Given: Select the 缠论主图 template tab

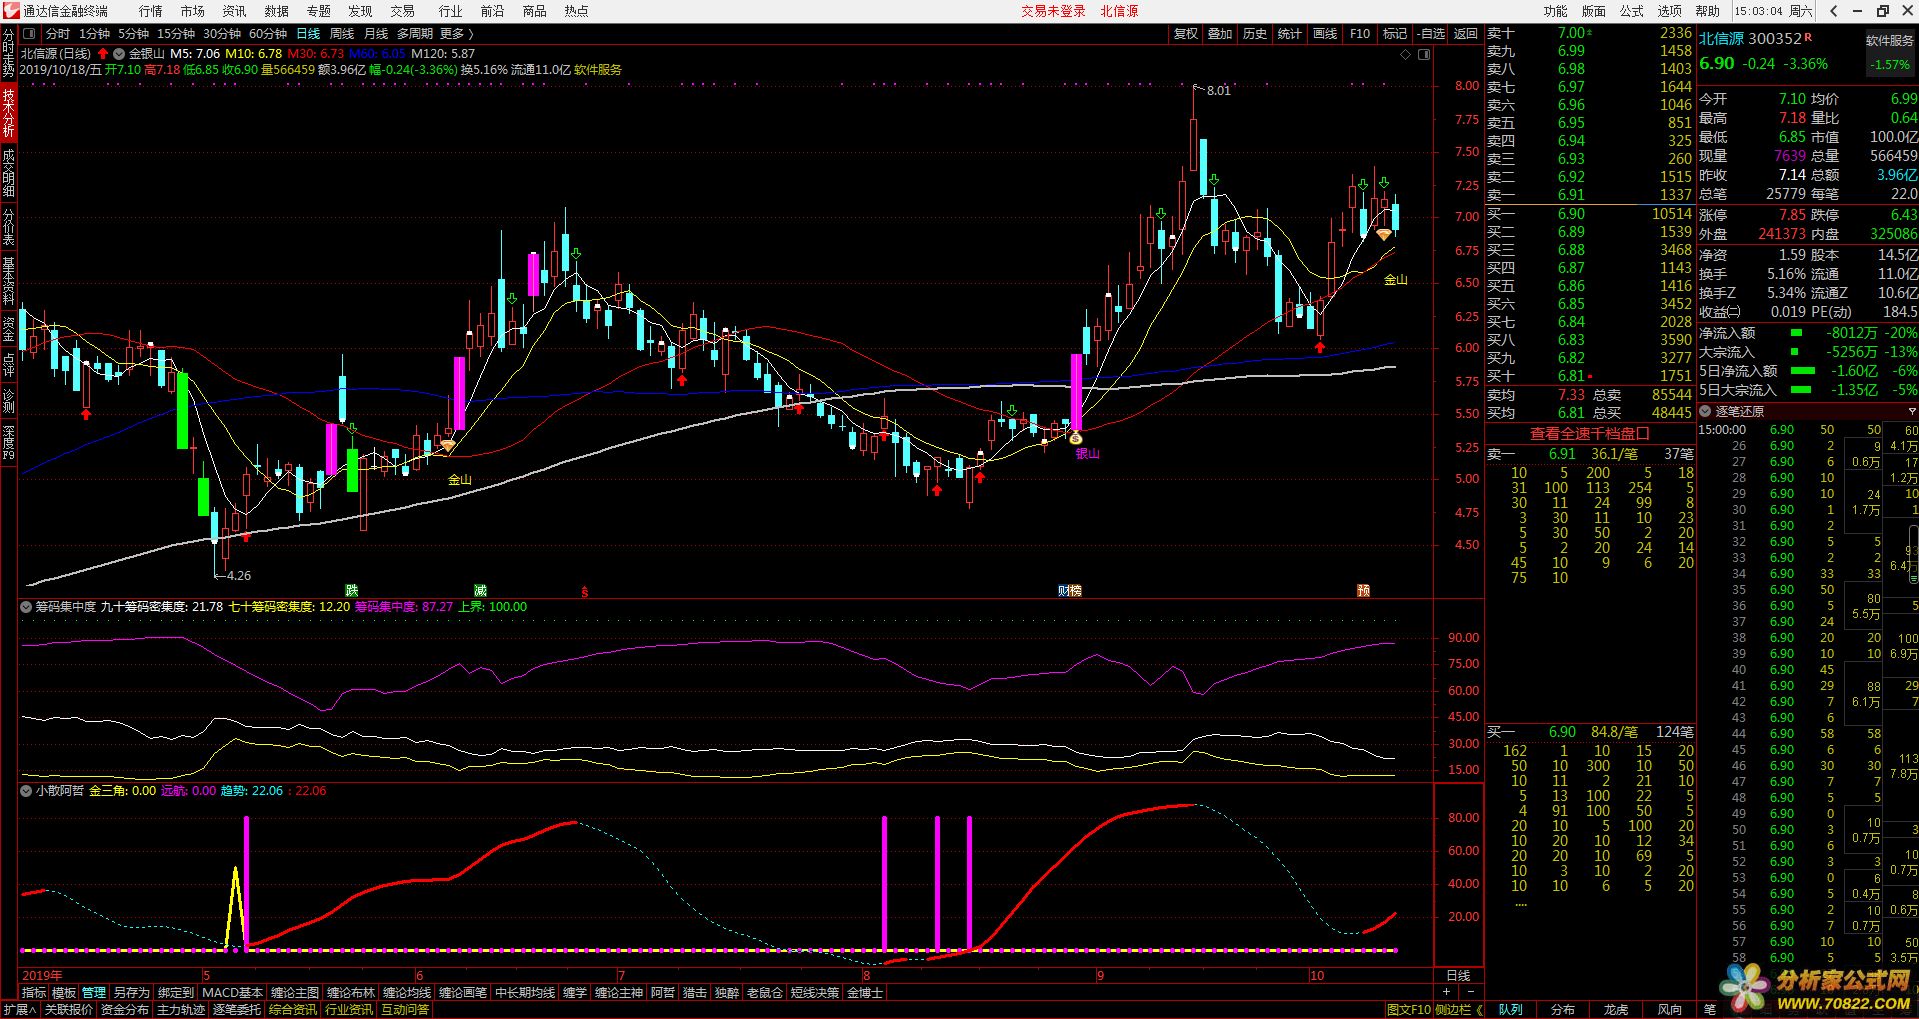Looking at the screenshot, I should (295, 993).
